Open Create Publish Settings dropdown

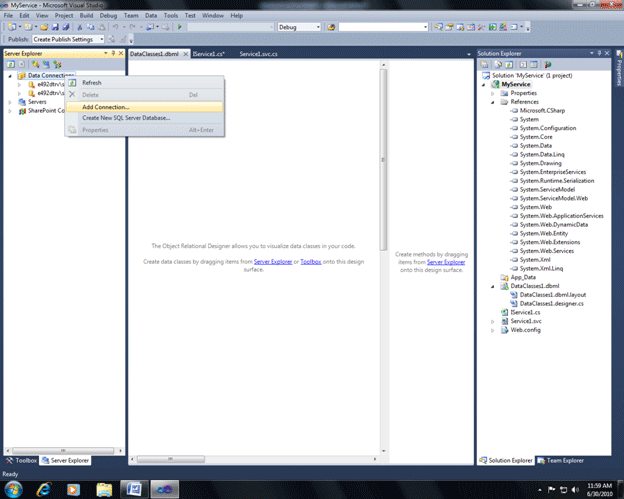click(101, 39)
